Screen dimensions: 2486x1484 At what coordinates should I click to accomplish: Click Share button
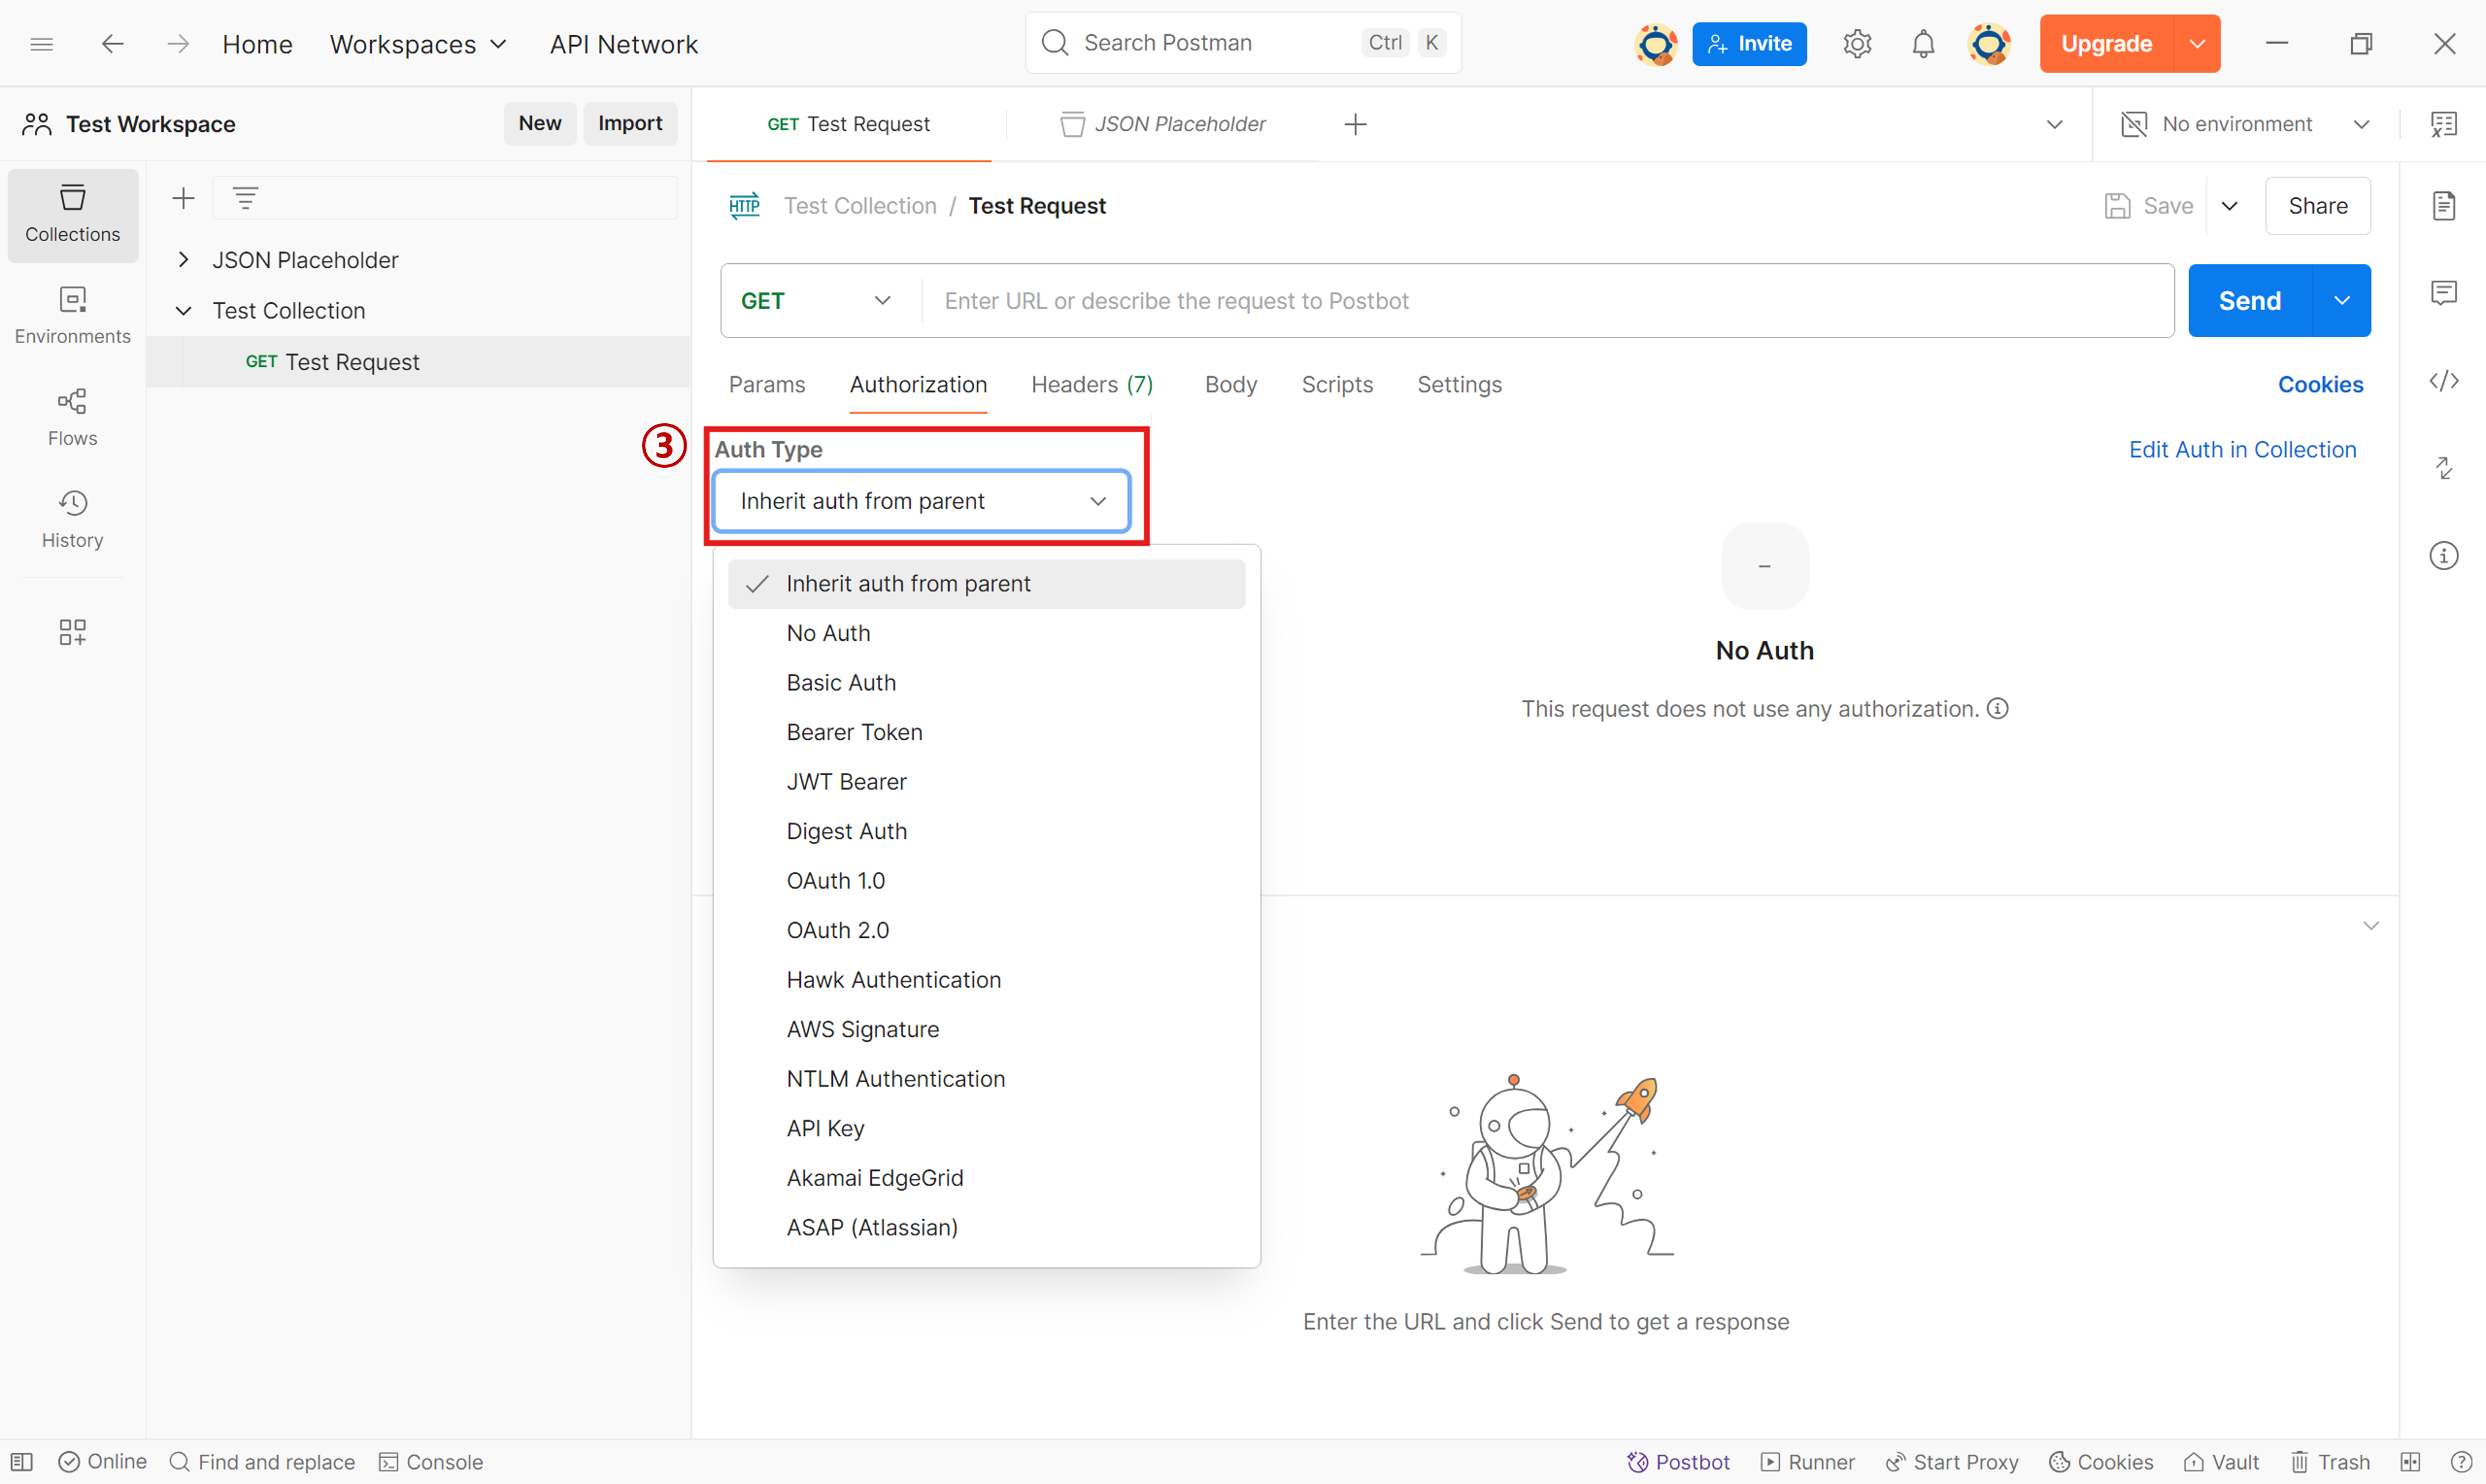2317,206
